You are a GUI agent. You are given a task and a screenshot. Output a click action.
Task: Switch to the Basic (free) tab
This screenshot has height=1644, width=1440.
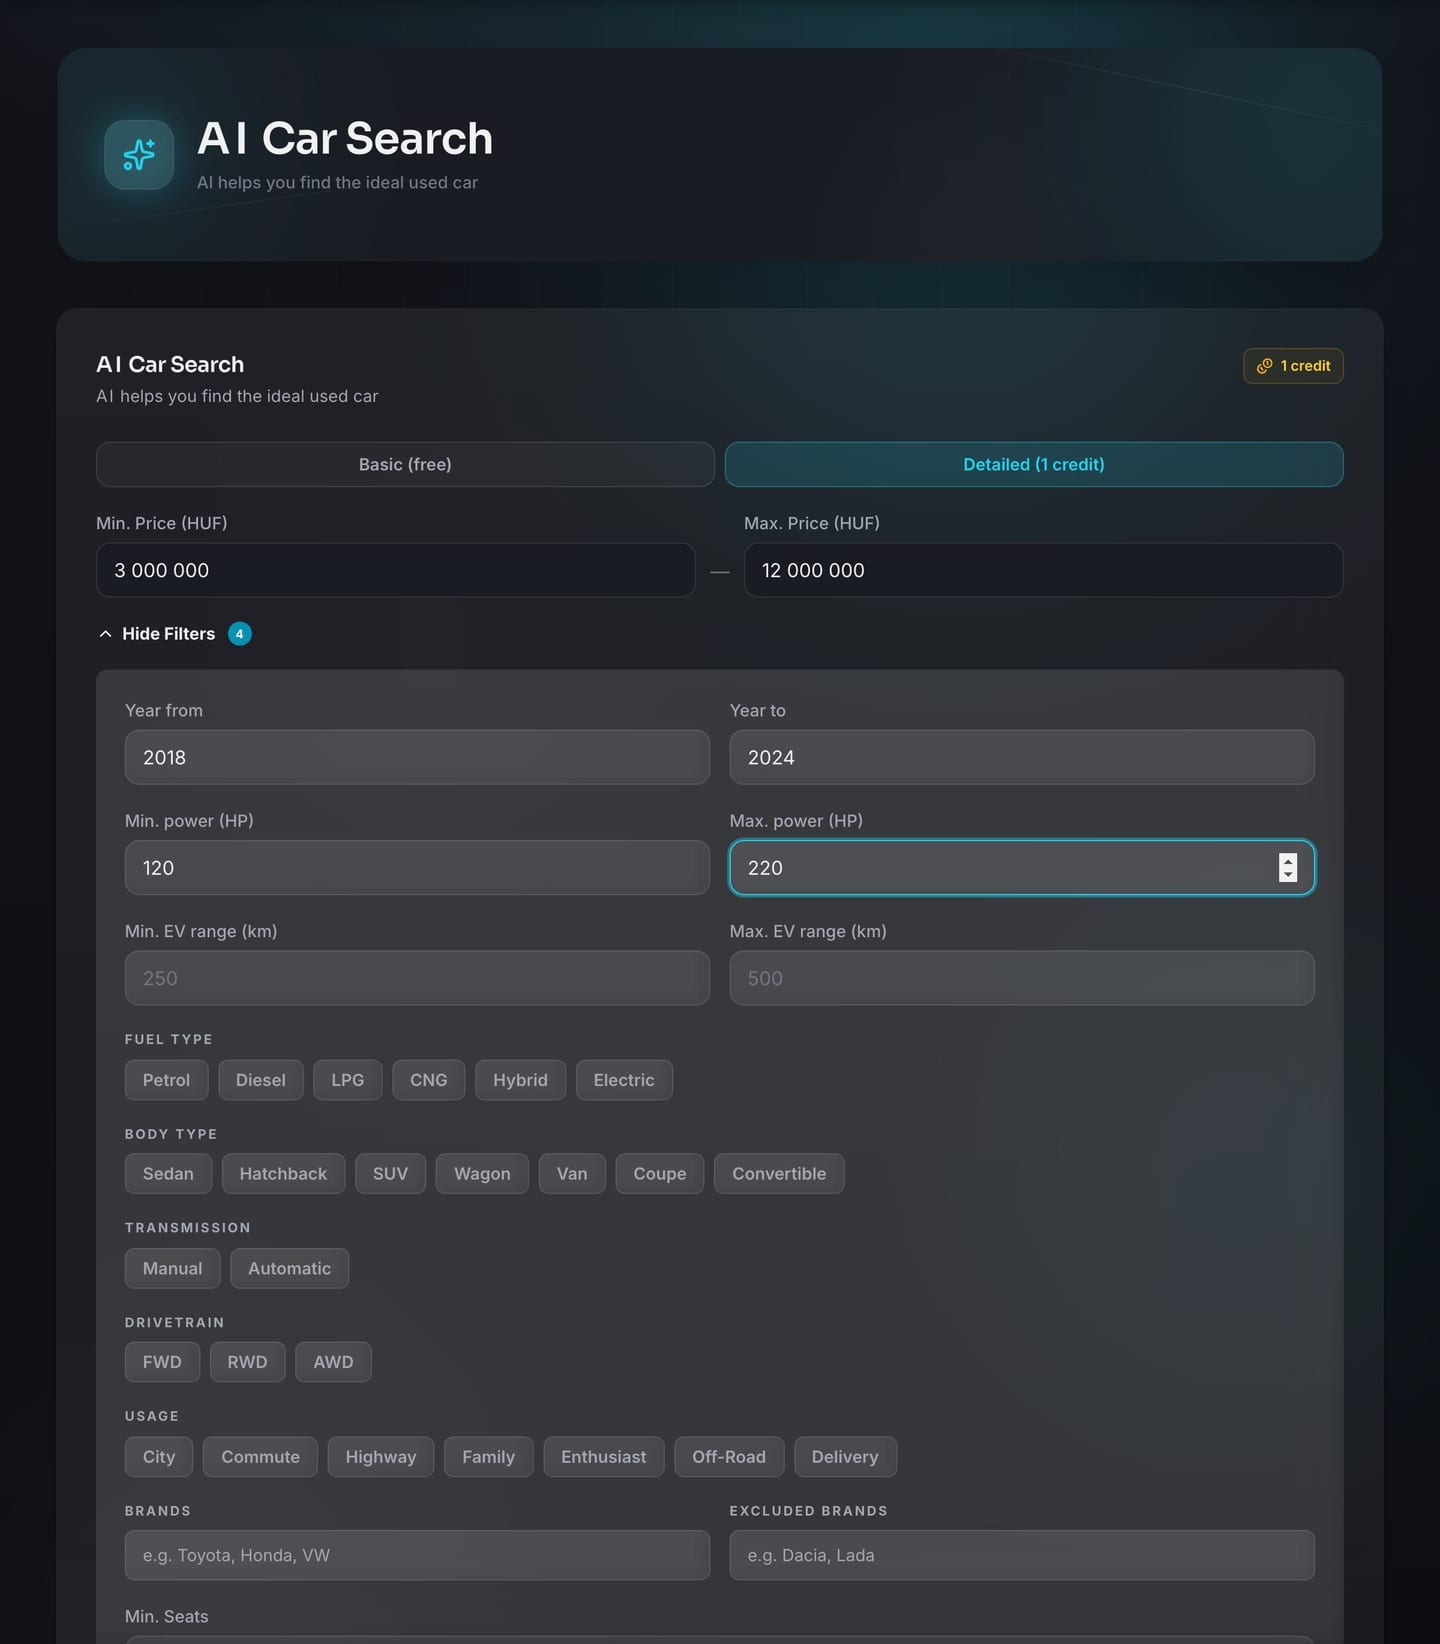(405, 464)
